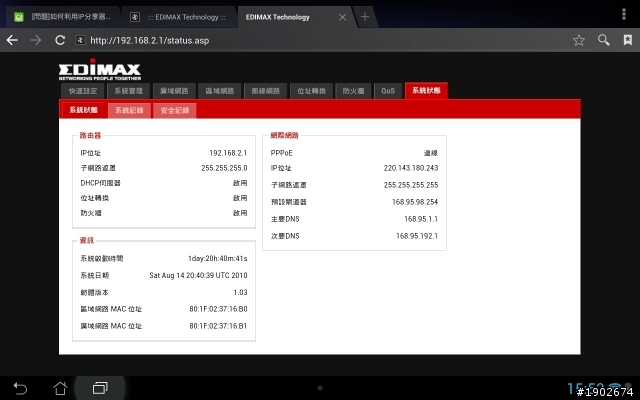Click the 網際網路 panel heading
Viewport: 640px width, 400px height.
point(284,136)
